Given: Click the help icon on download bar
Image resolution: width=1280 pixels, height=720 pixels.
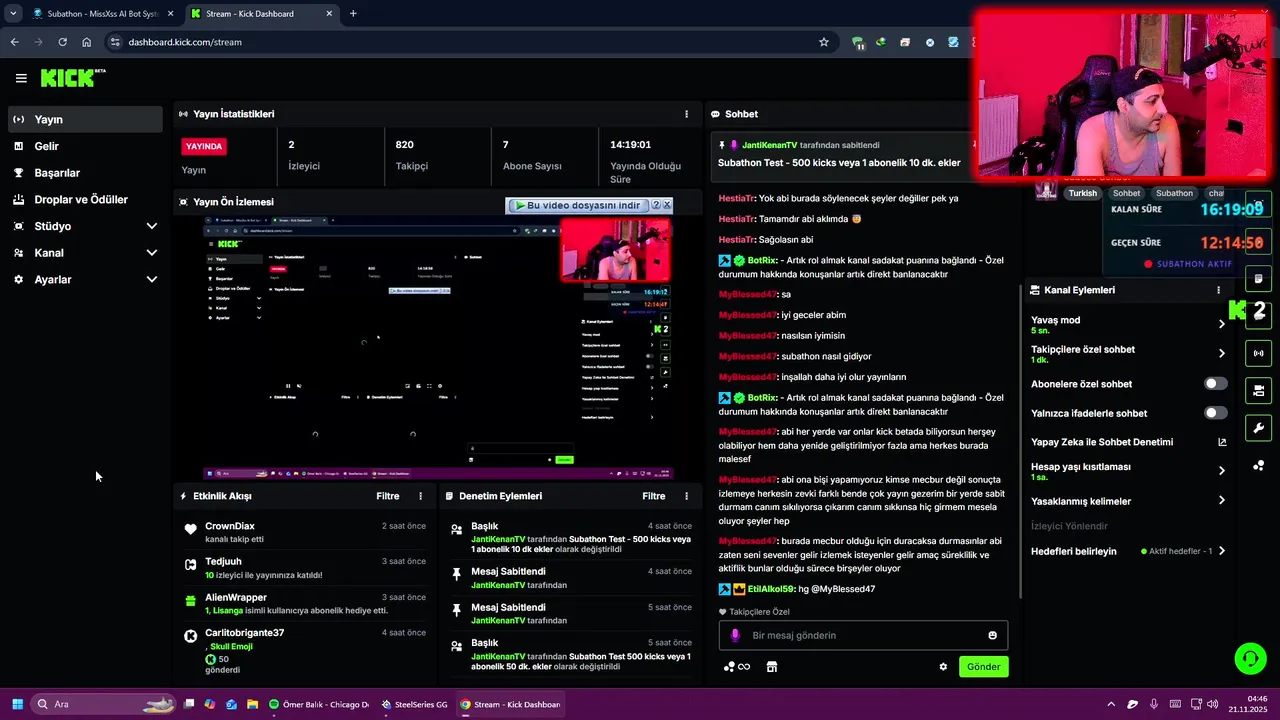Looking at the screenshot, I should point(656,205).
